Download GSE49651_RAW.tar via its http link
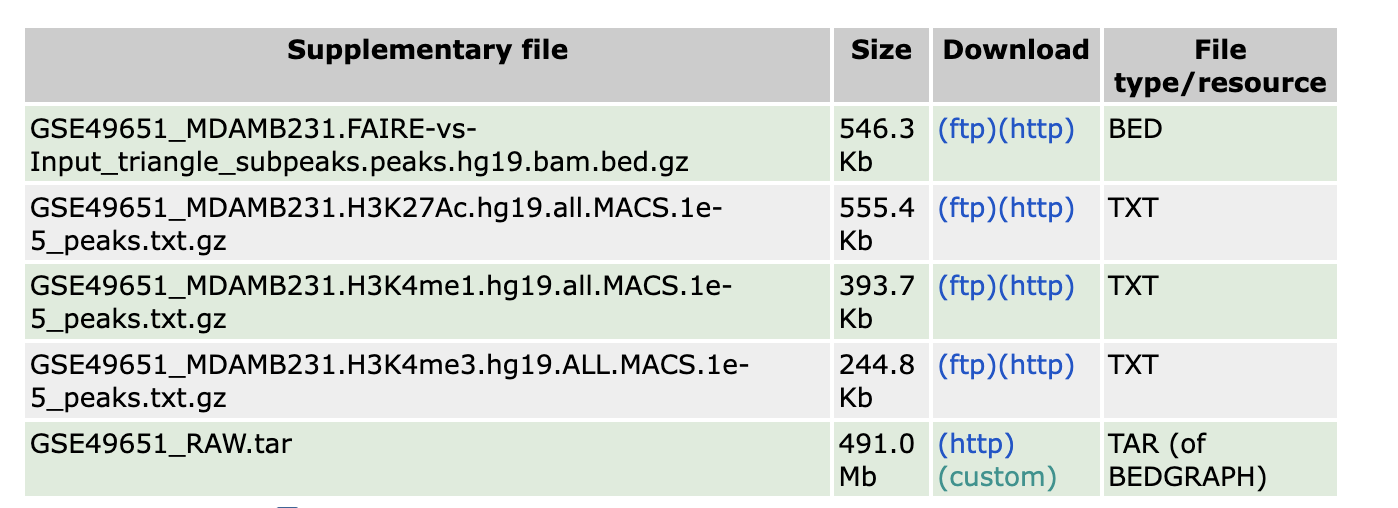The image size is (1398, 508). point(976,444)
